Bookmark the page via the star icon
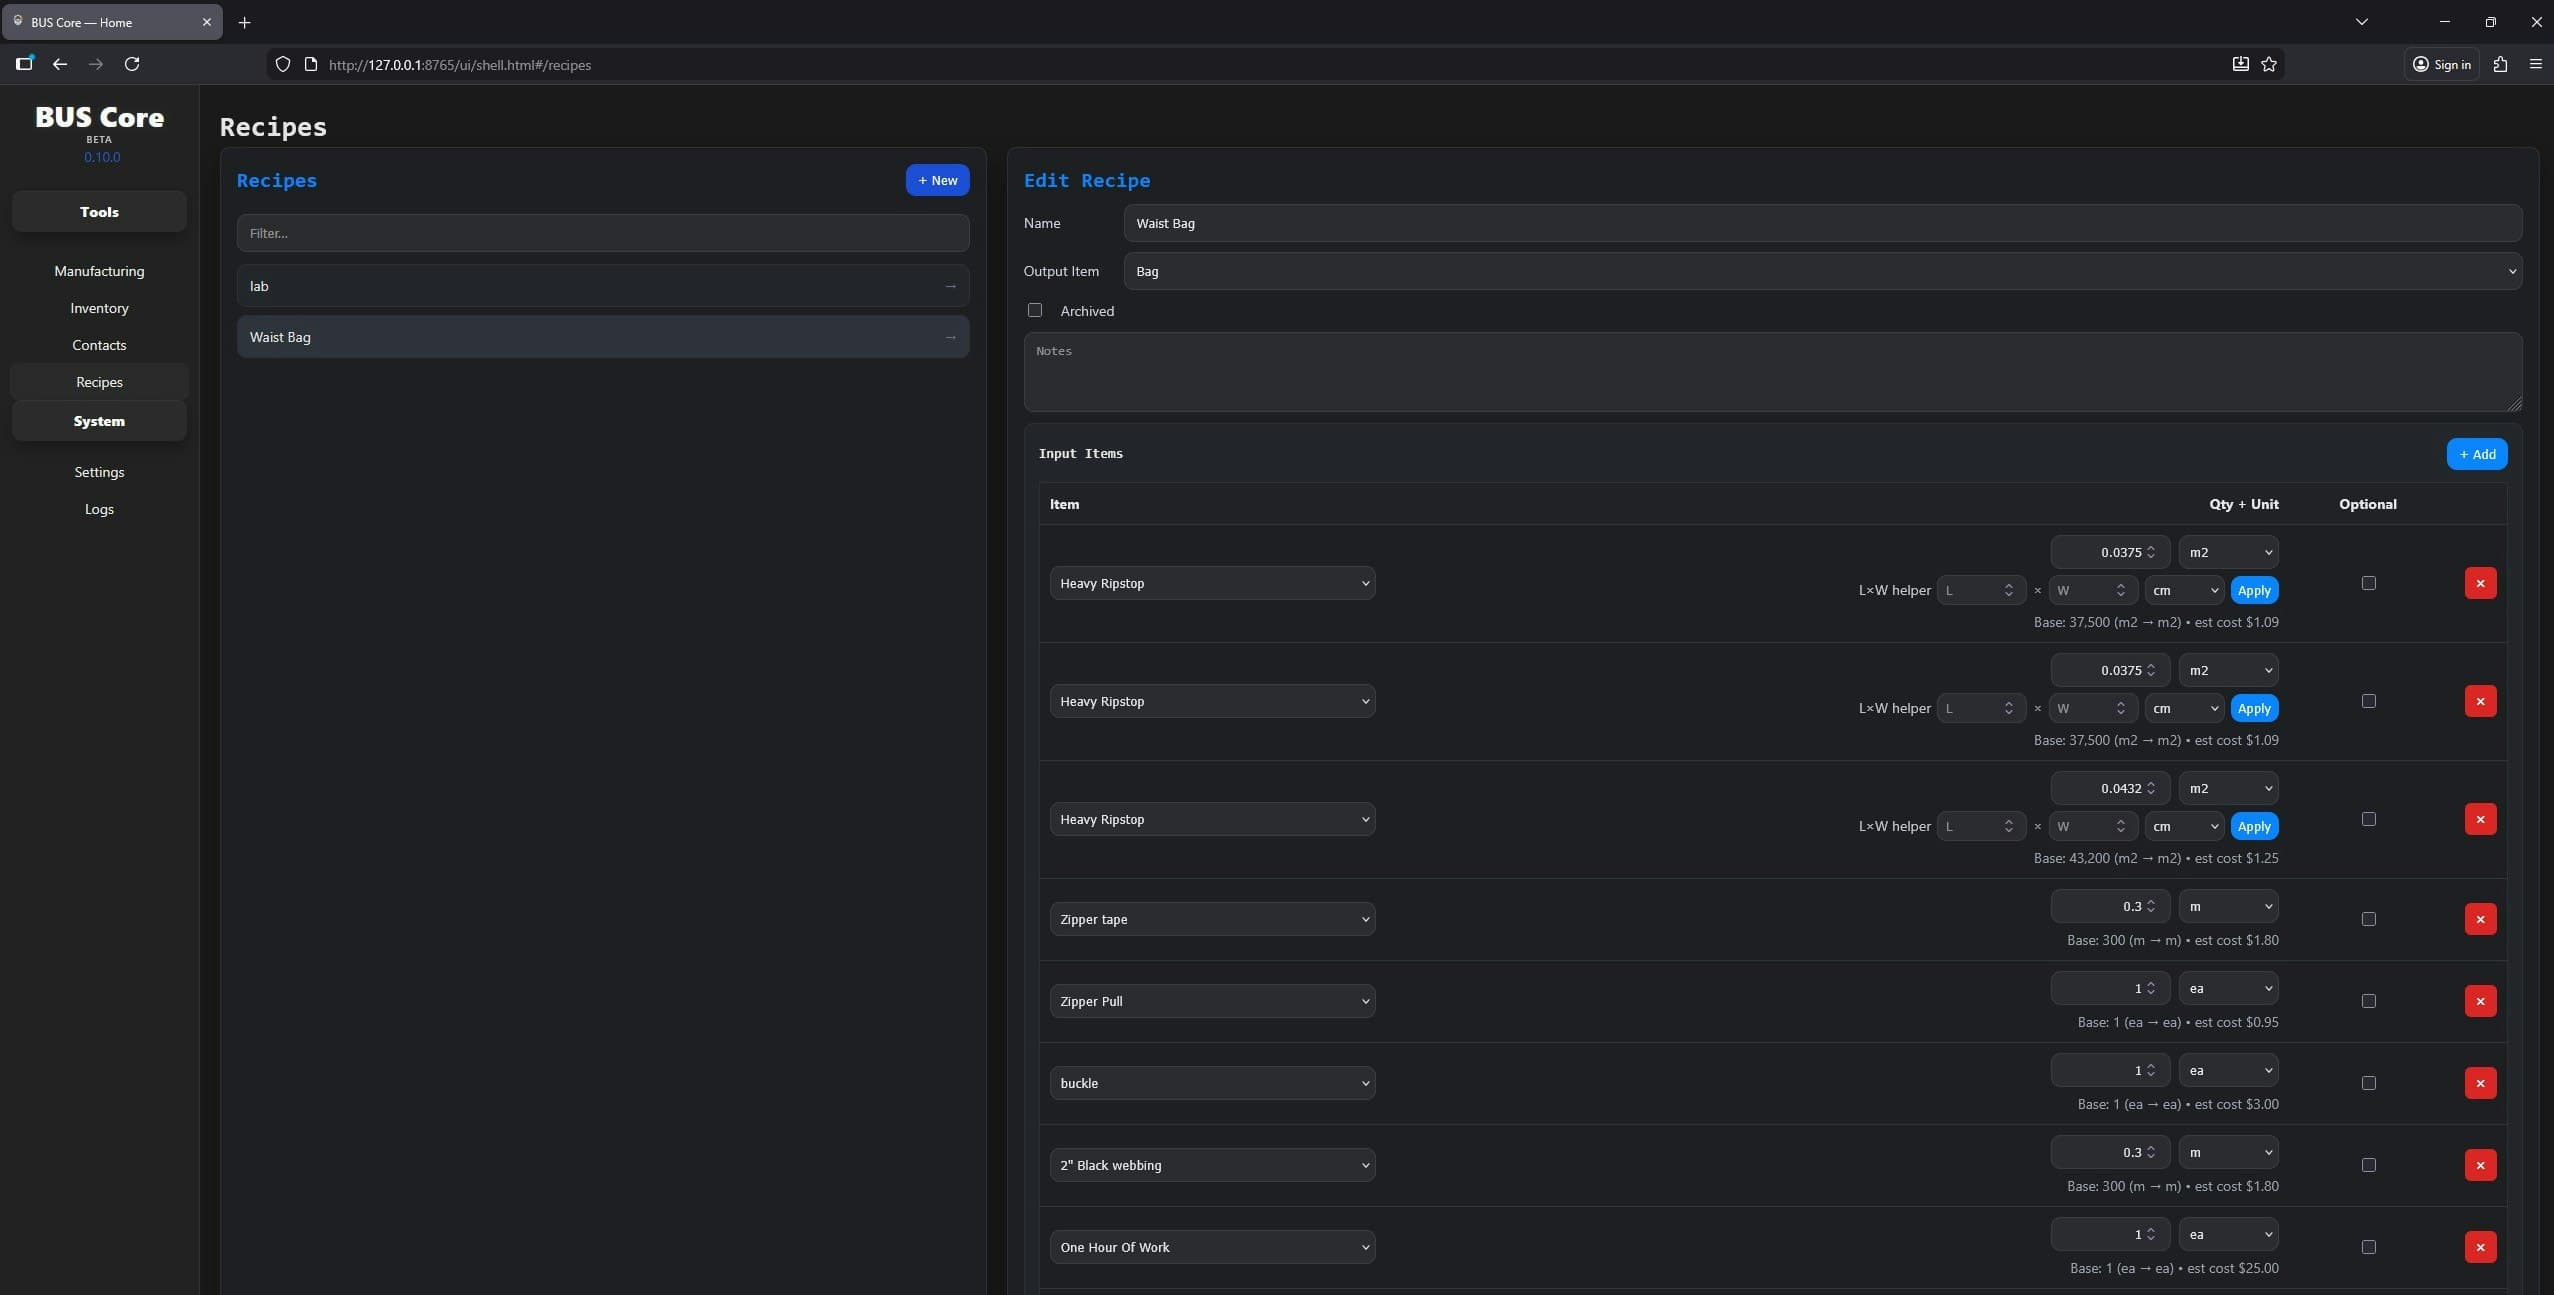 point(2268,64)
